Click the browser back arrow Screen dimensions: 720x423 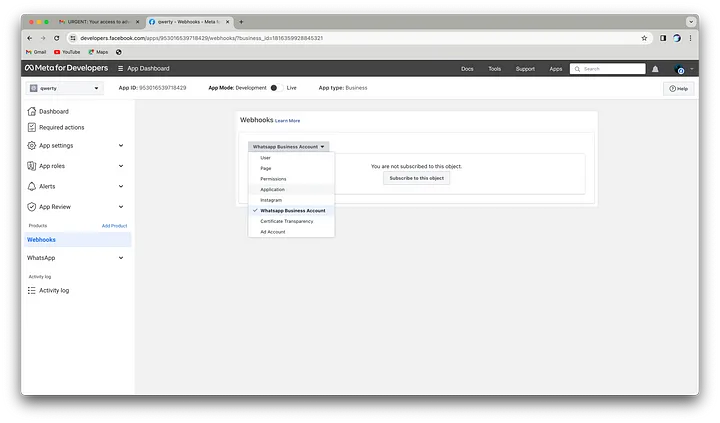click(x=29, y=38)
